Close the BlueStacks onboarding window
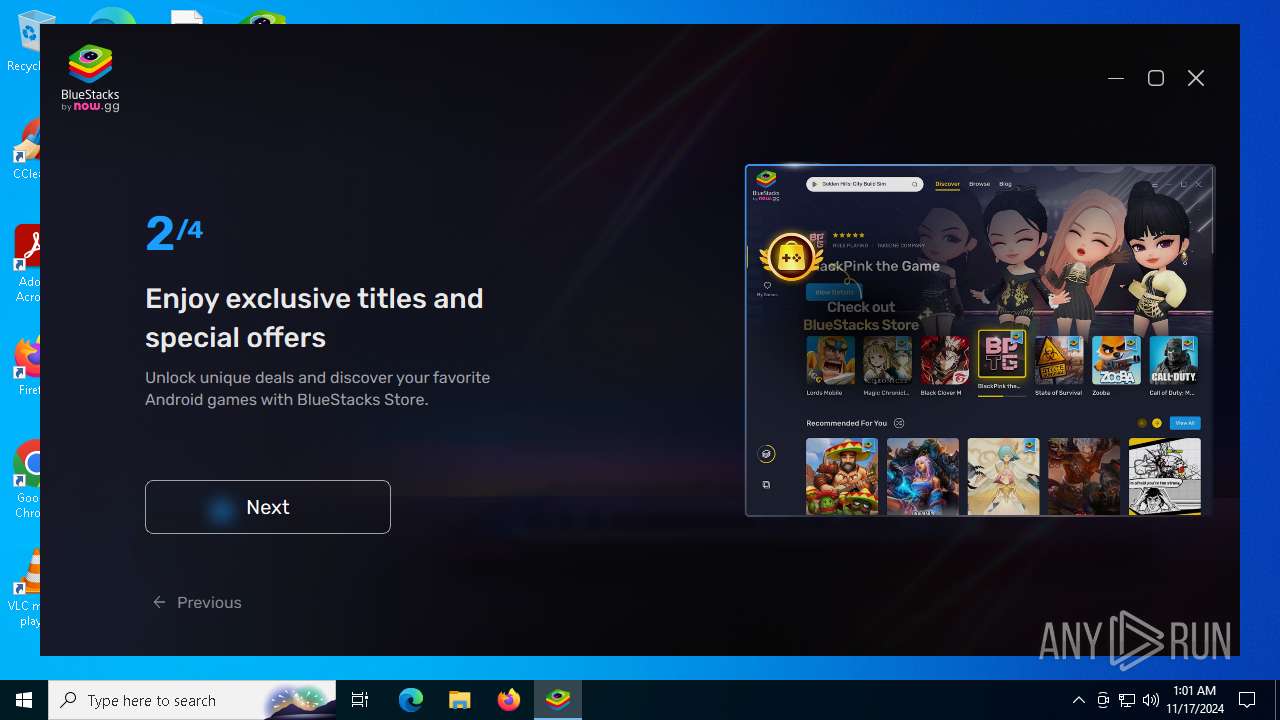 [1196, 78]
